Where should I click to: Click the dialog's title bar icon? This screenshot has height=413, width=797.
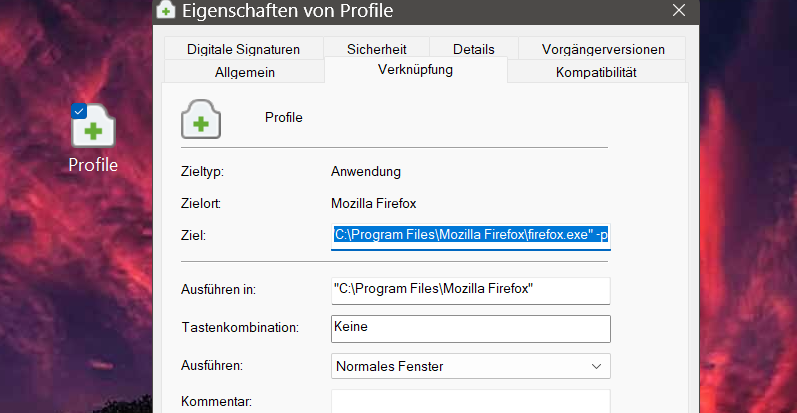pos(165,12)
